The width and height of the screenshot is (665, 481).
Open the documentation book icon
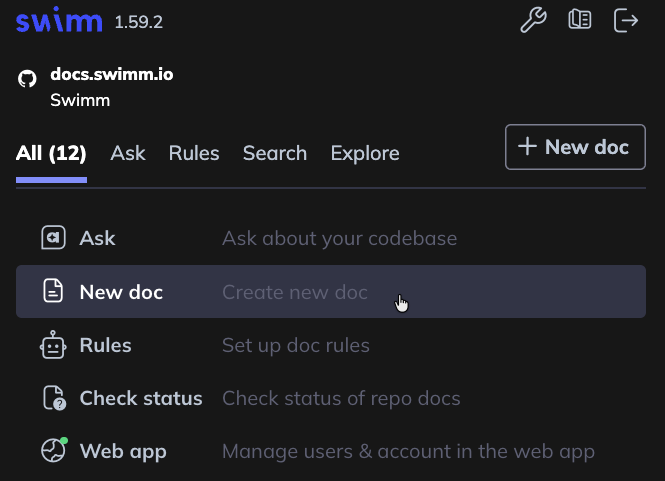579,20
